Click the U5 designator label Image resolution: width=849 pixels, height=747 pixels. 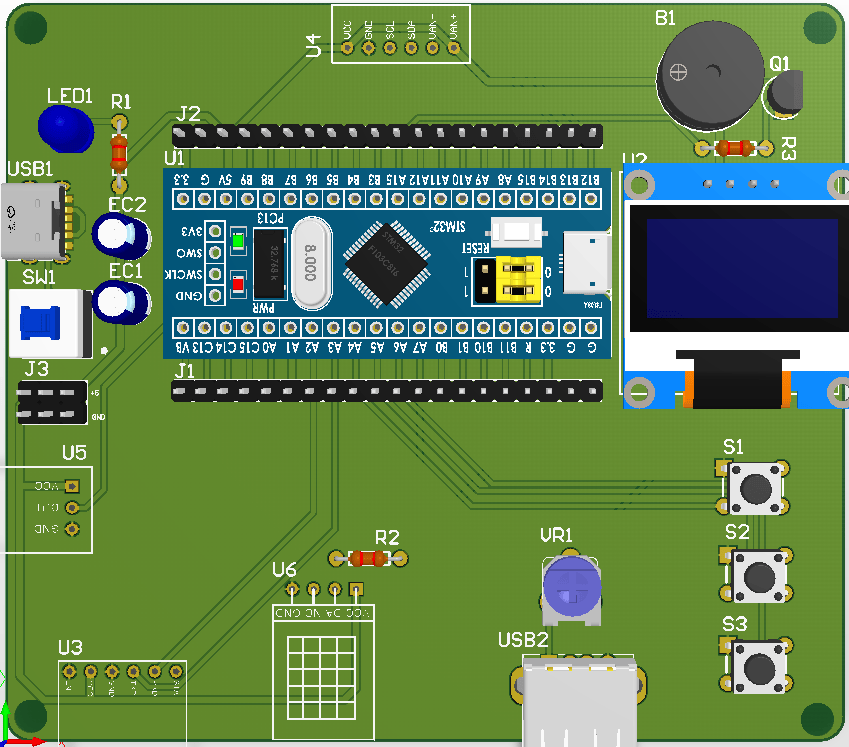click(74, 453)
